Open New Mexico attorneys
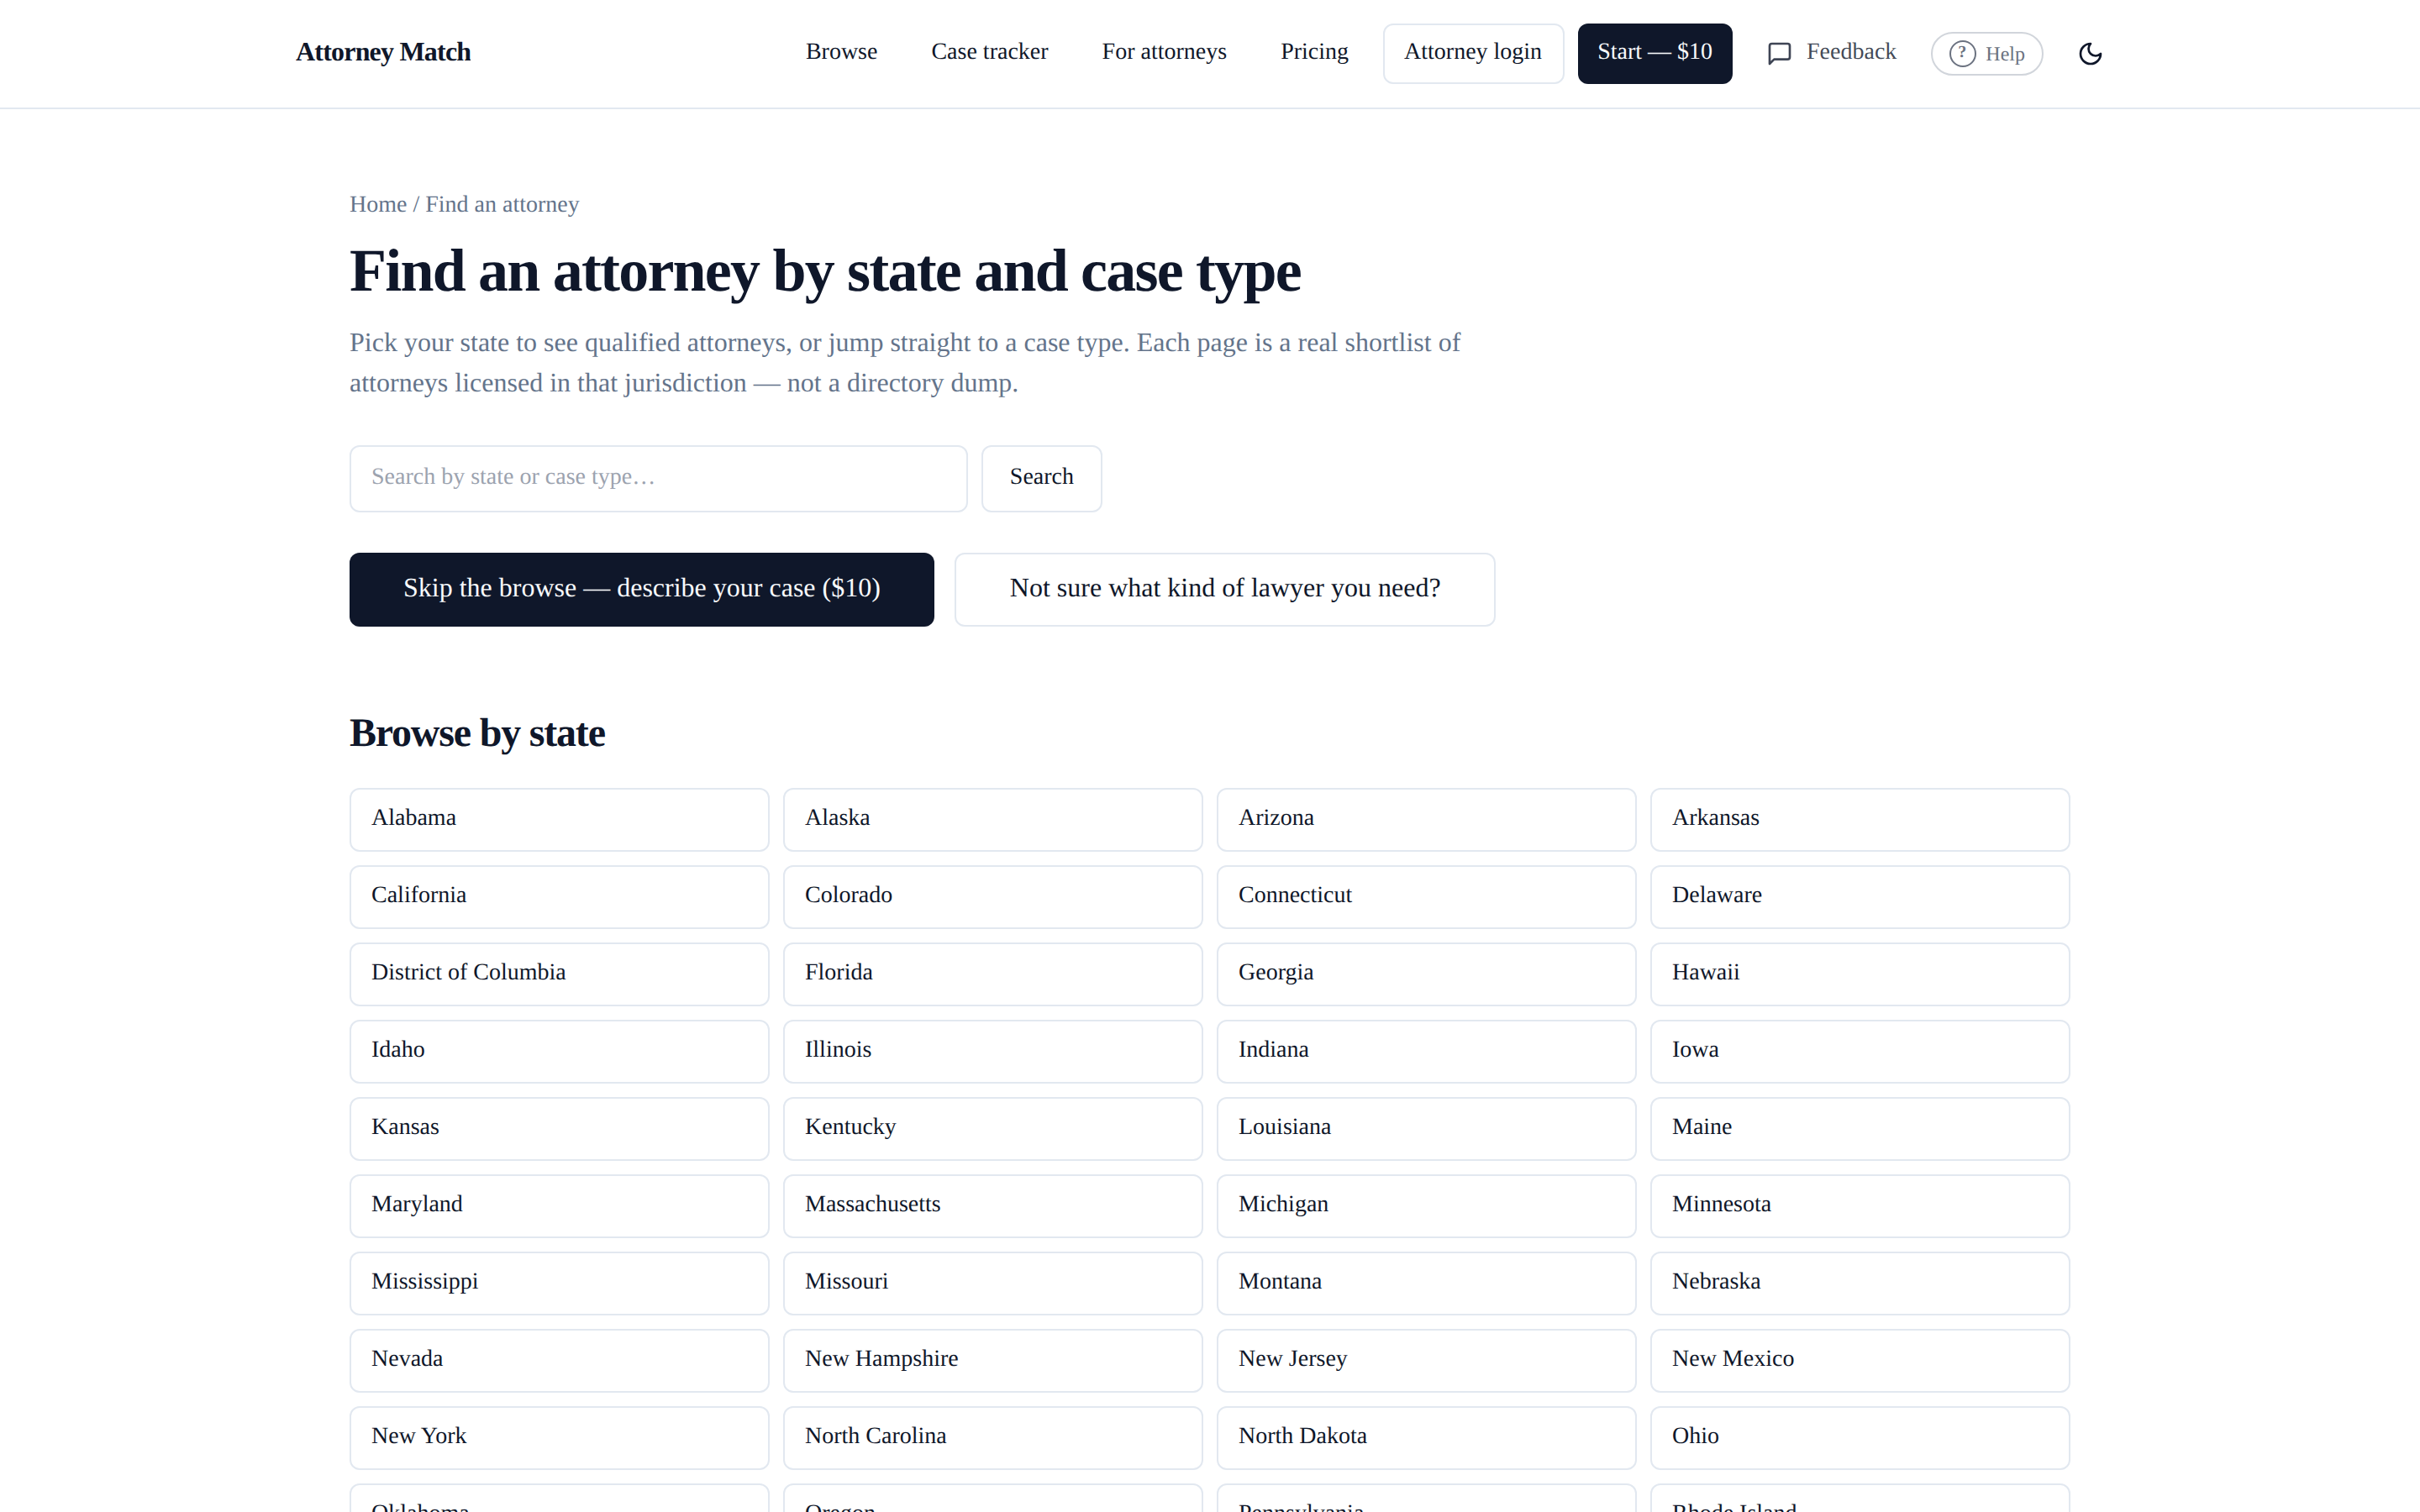 pyautogui.click(x=1859, y=1360)
